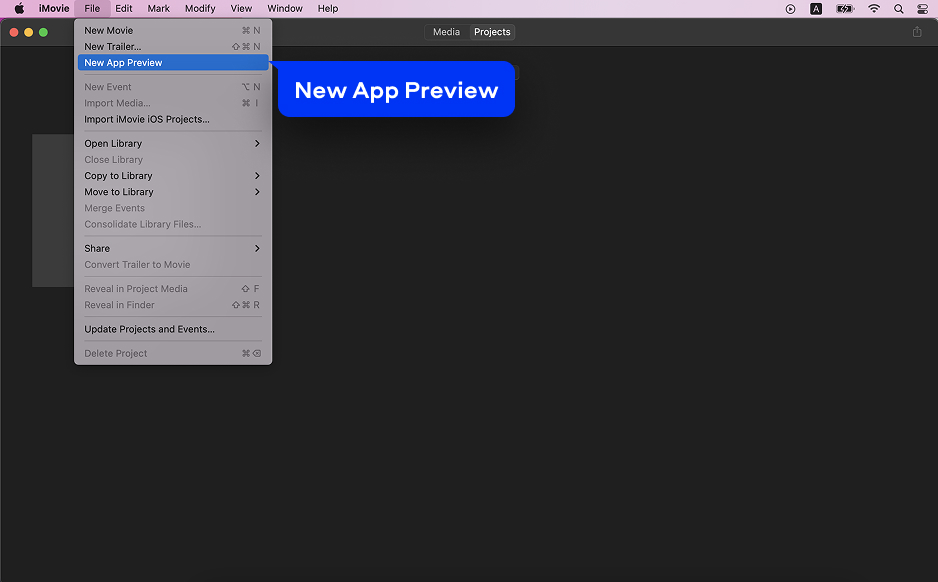Open the Modify menu

pyautogui.click(x=200, y=8)
